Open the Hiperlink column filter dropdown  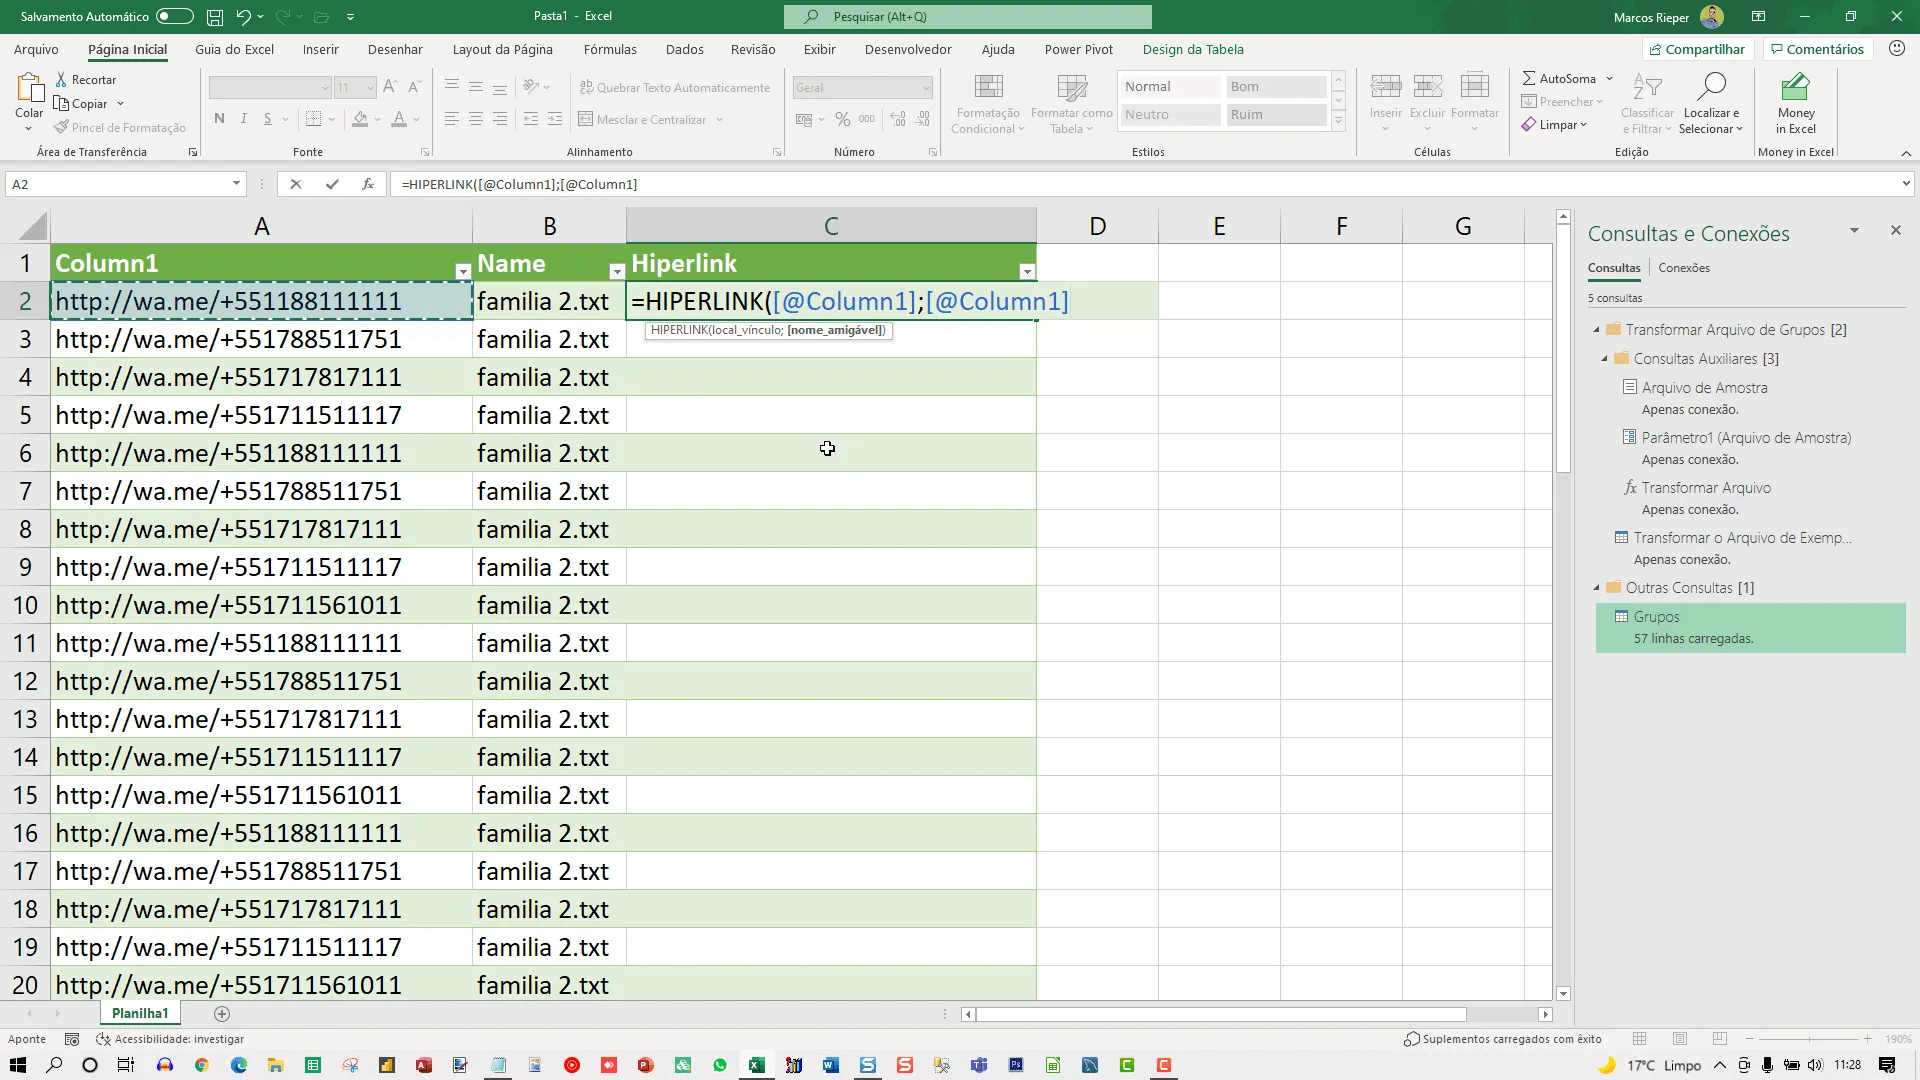1026,272
